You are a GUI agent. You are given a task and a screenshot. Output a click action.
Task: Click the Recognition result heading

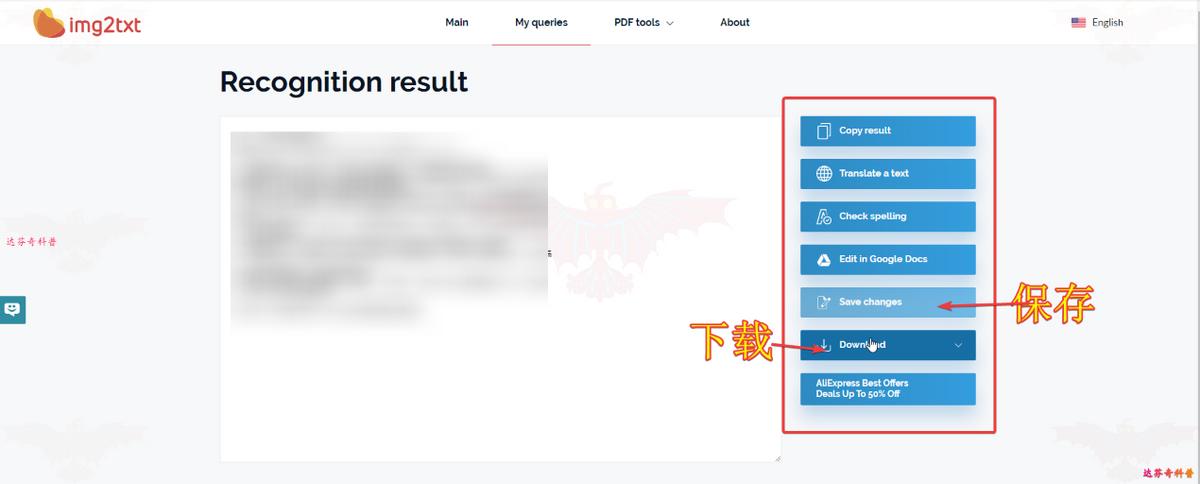tap(344, 82)
